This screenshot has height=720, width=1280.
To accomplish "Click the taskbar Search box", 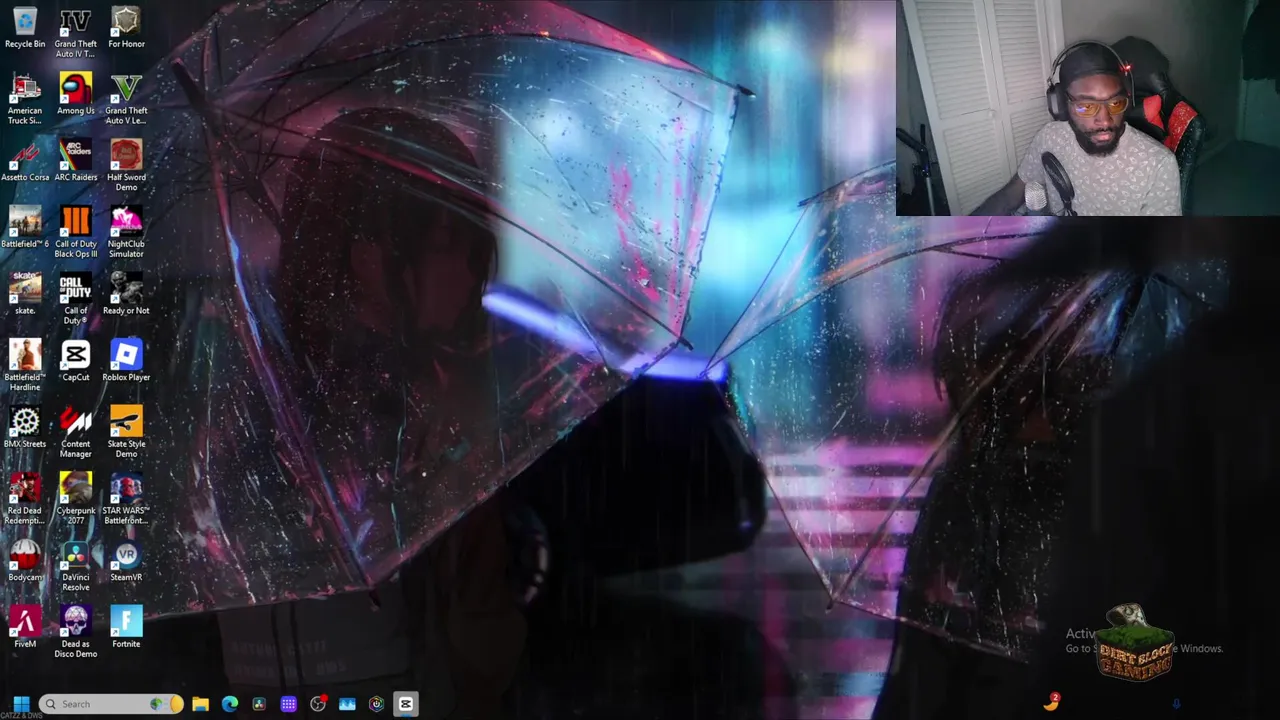I will (110, 704).
